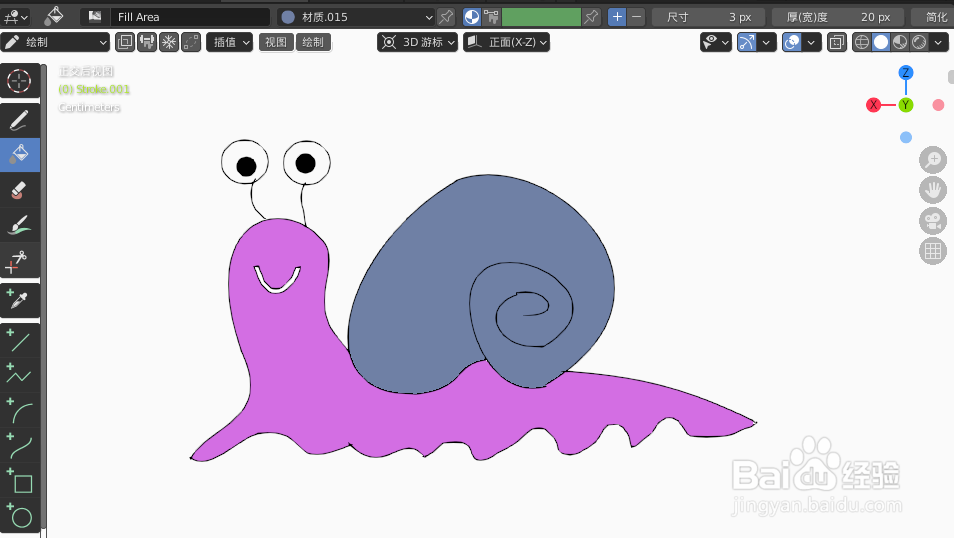Switch orthographic/perspective with grid icon

point(932,251)
